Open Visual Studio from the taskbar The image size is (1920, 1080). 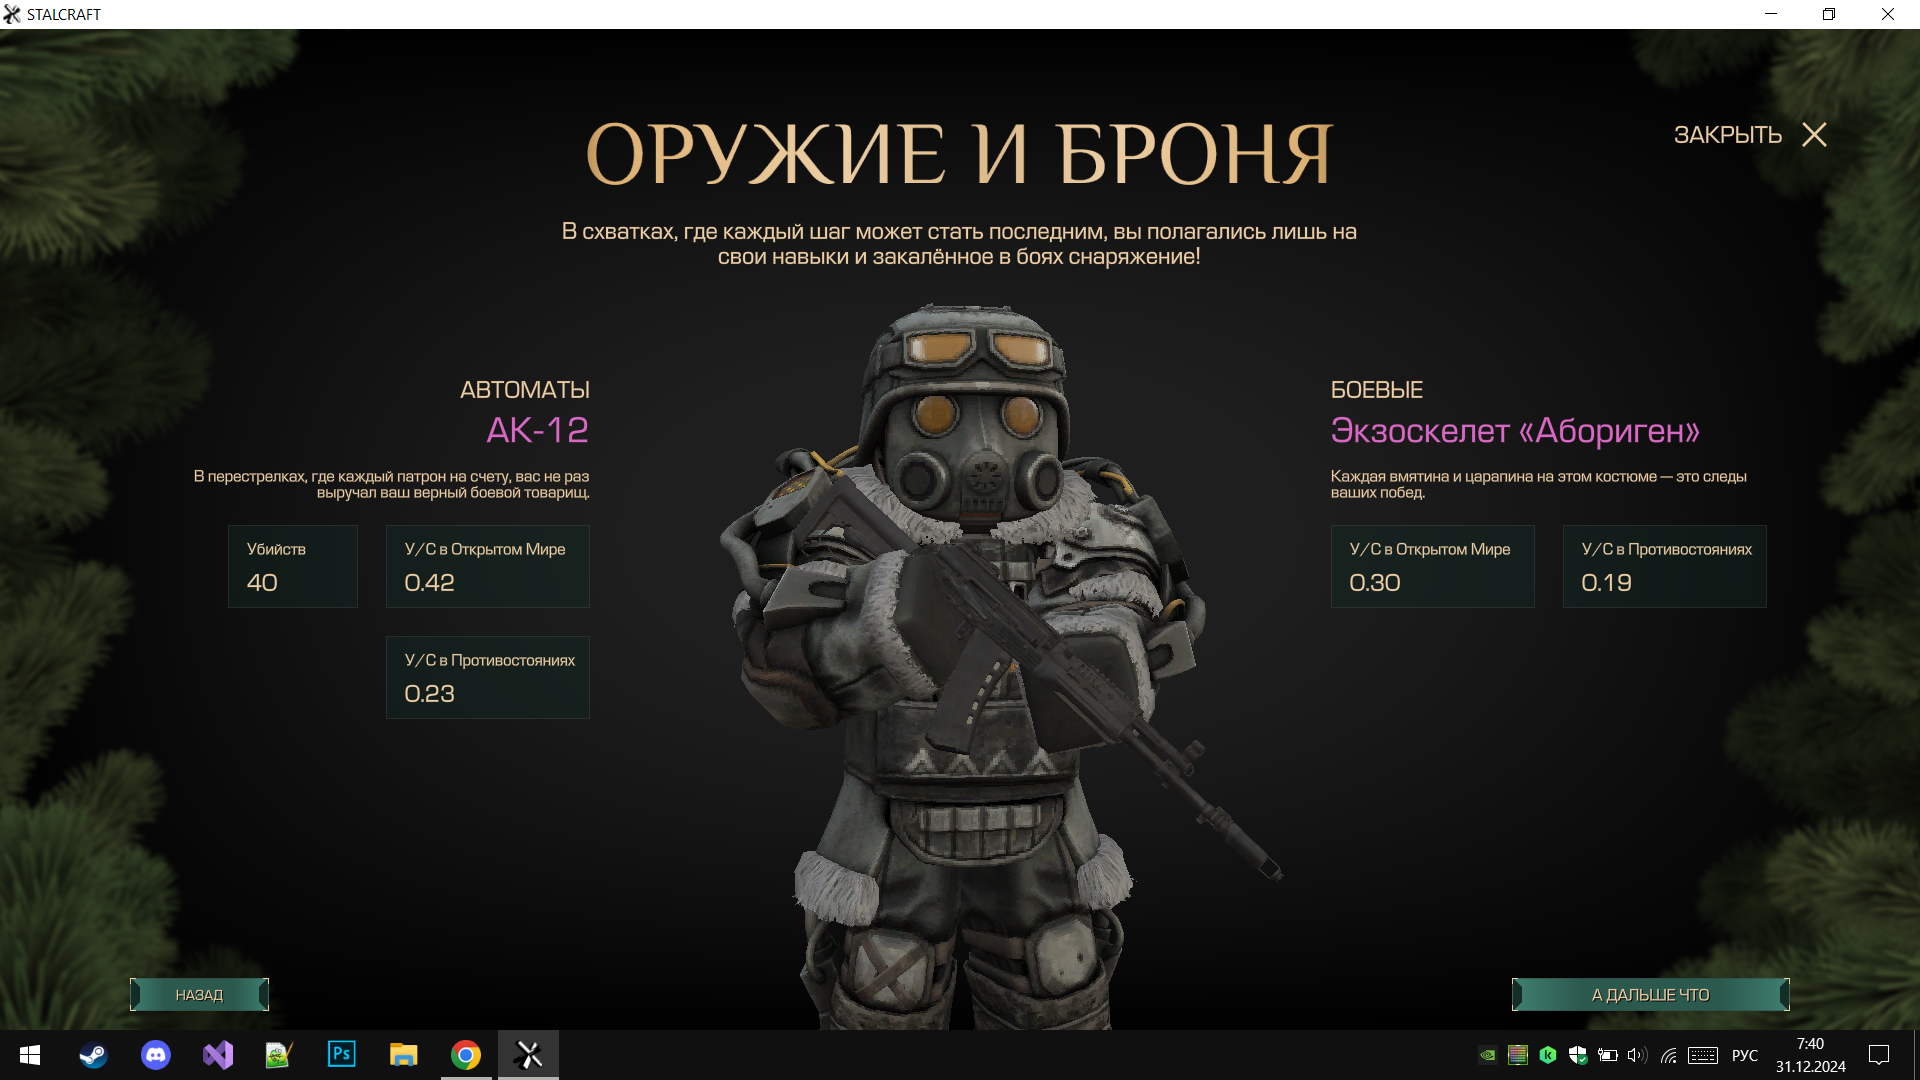tap(217, 1055)
